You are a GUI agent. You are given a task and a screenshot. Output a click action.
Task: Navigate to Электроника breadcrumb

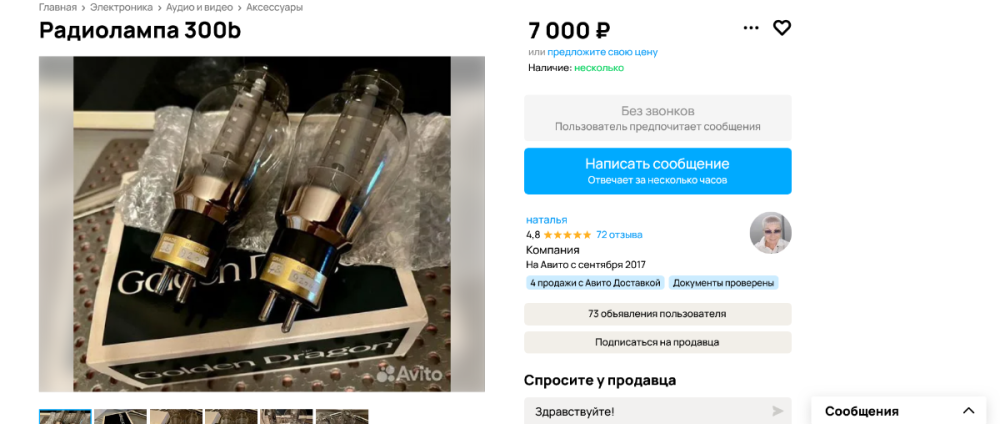tap(121, 8)
